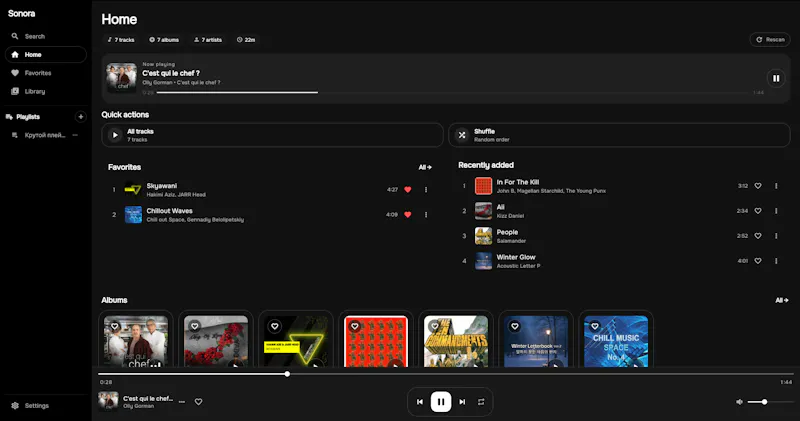The width and height of the screenshot is (800, 421).
Task: Open the C'est qui le chef album card
Action: (136, 341)
